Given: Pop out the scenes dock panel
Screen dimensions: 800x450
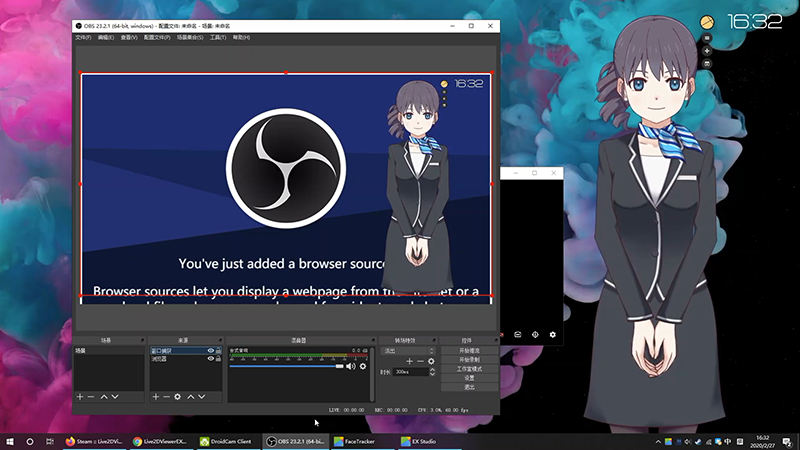Looking at the screenshot, I should (142, 340).
